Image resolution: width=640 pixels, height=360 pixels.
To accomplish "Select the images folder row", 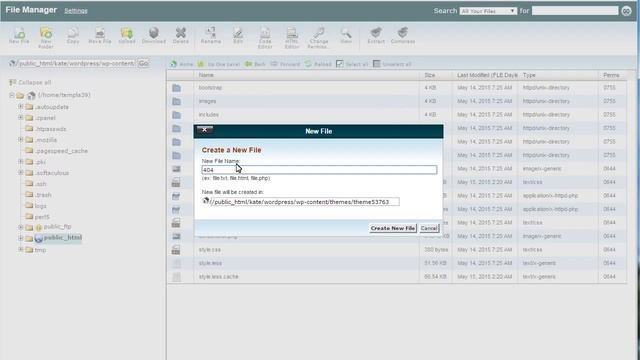I will (x=396, y=101).
